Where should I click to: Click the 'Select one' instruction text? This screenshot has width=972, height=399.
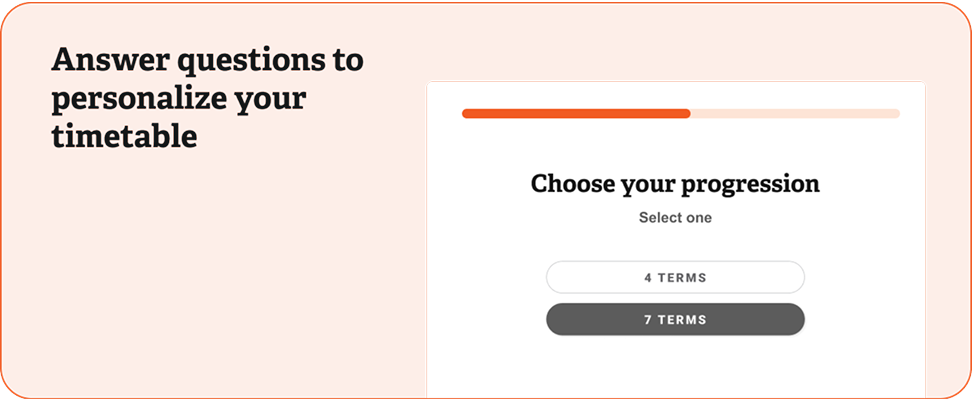(675, 218)
